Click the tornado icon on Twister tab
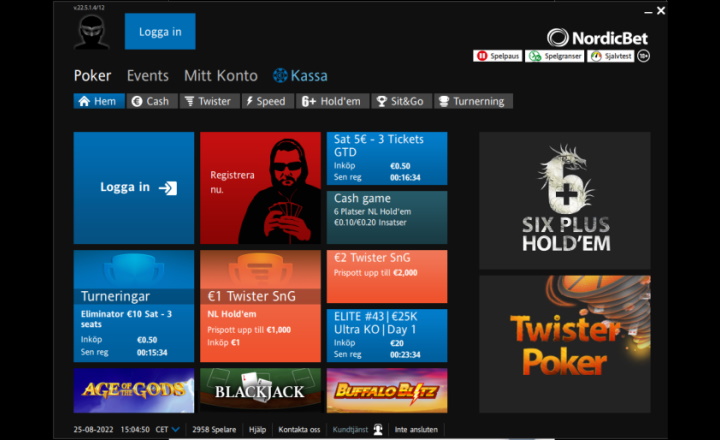This screenshot has width=720, height=440. tap(189, 102)
